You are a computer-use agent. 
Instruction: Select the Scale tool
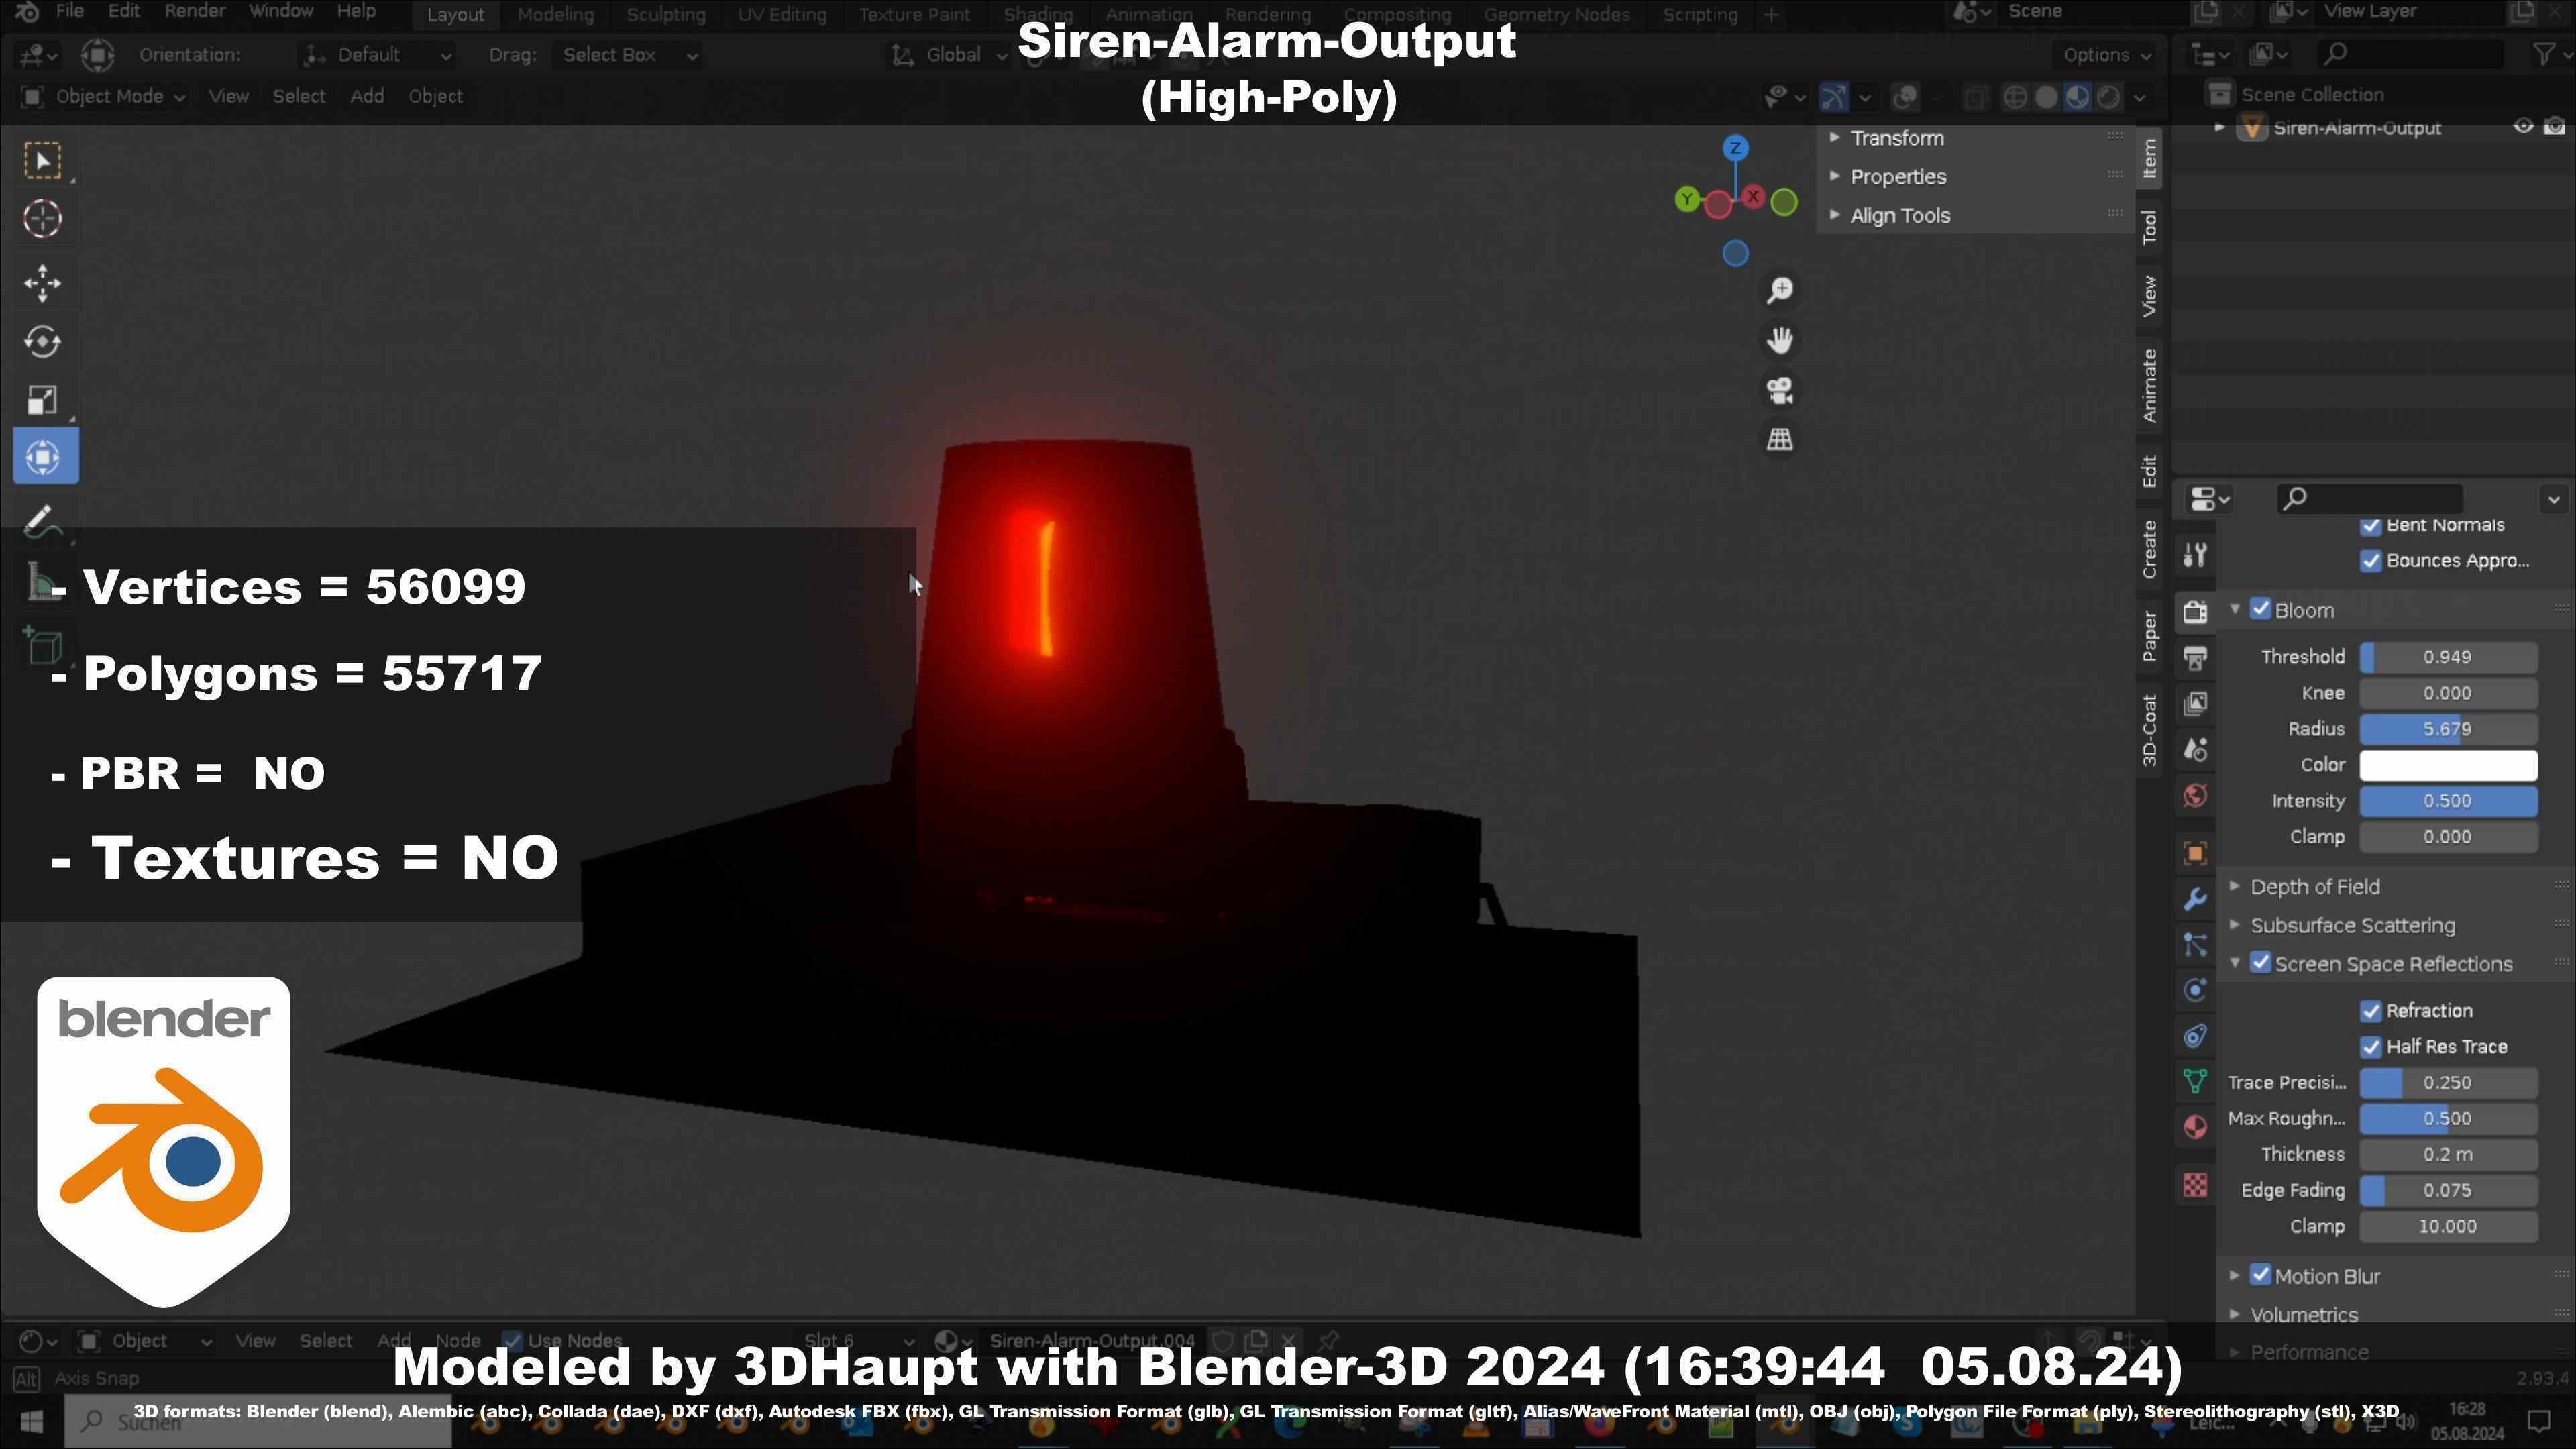(x=42, y=399)
